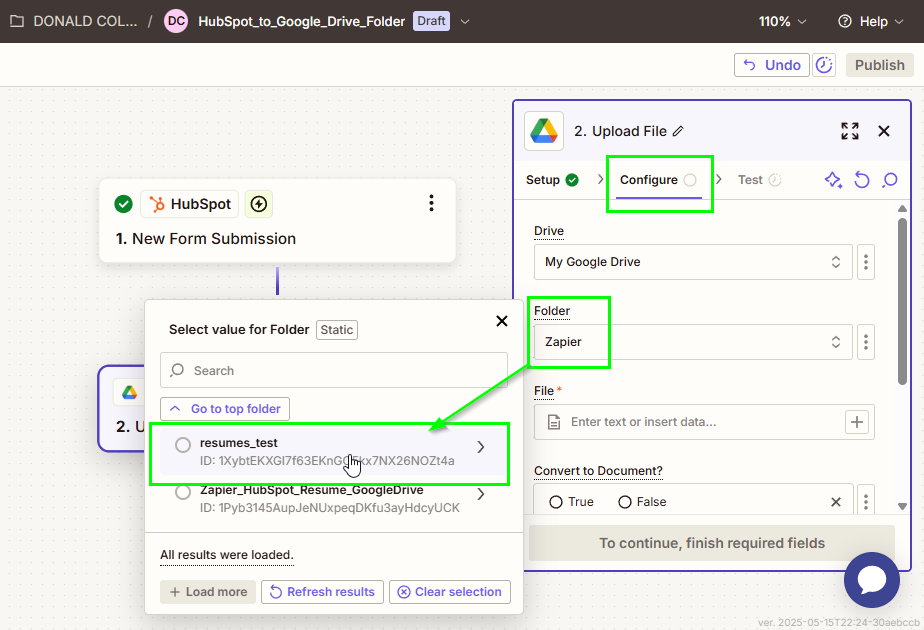Screen dimensions: 924x630
Task: Click the Go to top folder button
Action: [225, 409]
